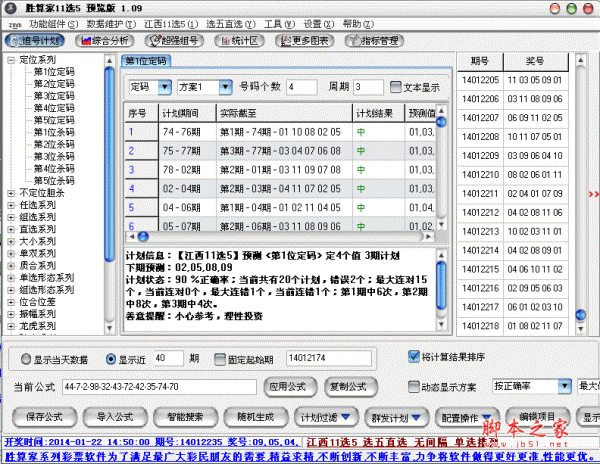This screenshot has width=600, height=464.
Task: Expand the 大小系列 tree node
Action: tap(11, 242)
